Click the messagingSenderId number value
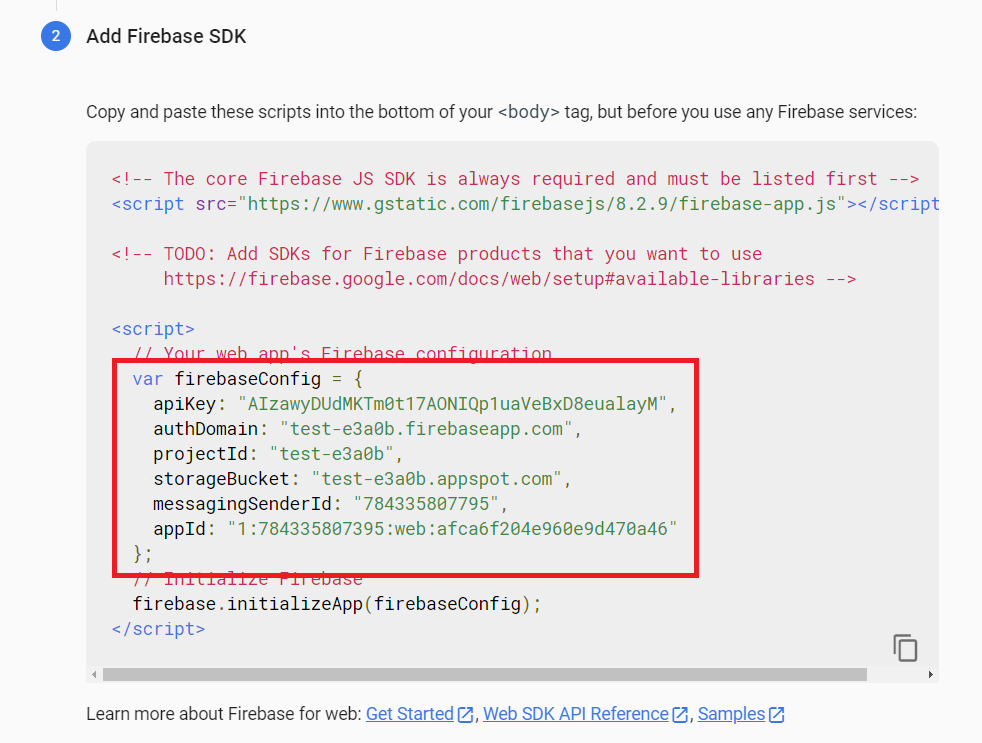The image size is (982, 743). click(x=426, y=504)
